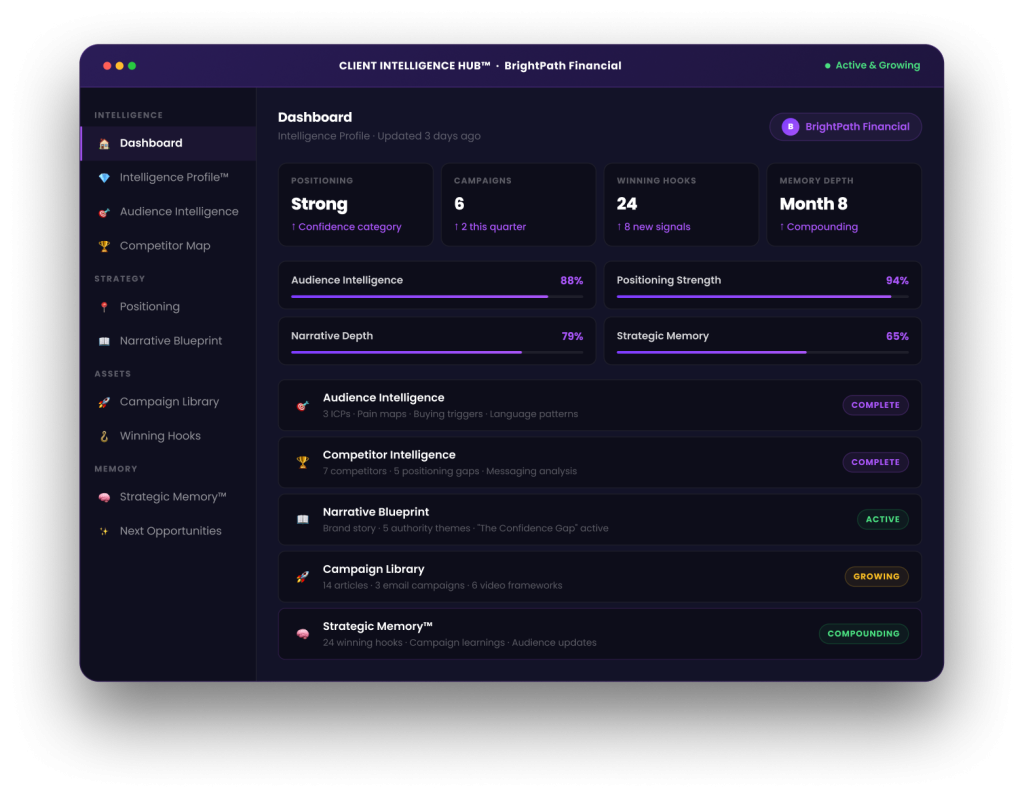Click the trophy icon beside Competitor Map
Screen dimensions: 1024x797
click(104, 246)
